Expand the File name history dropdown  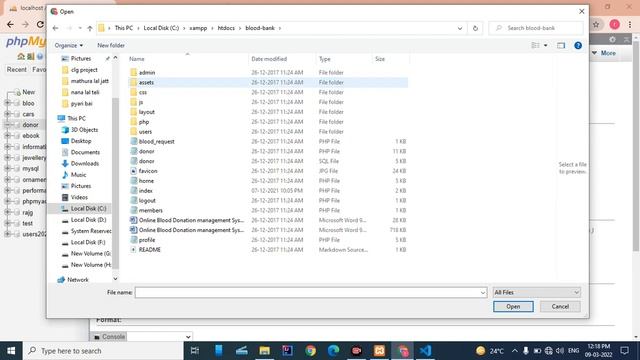[x=483, y=292]
